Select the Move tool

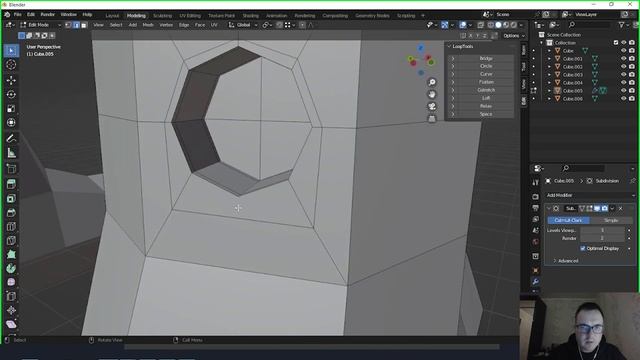click(11, 80)
